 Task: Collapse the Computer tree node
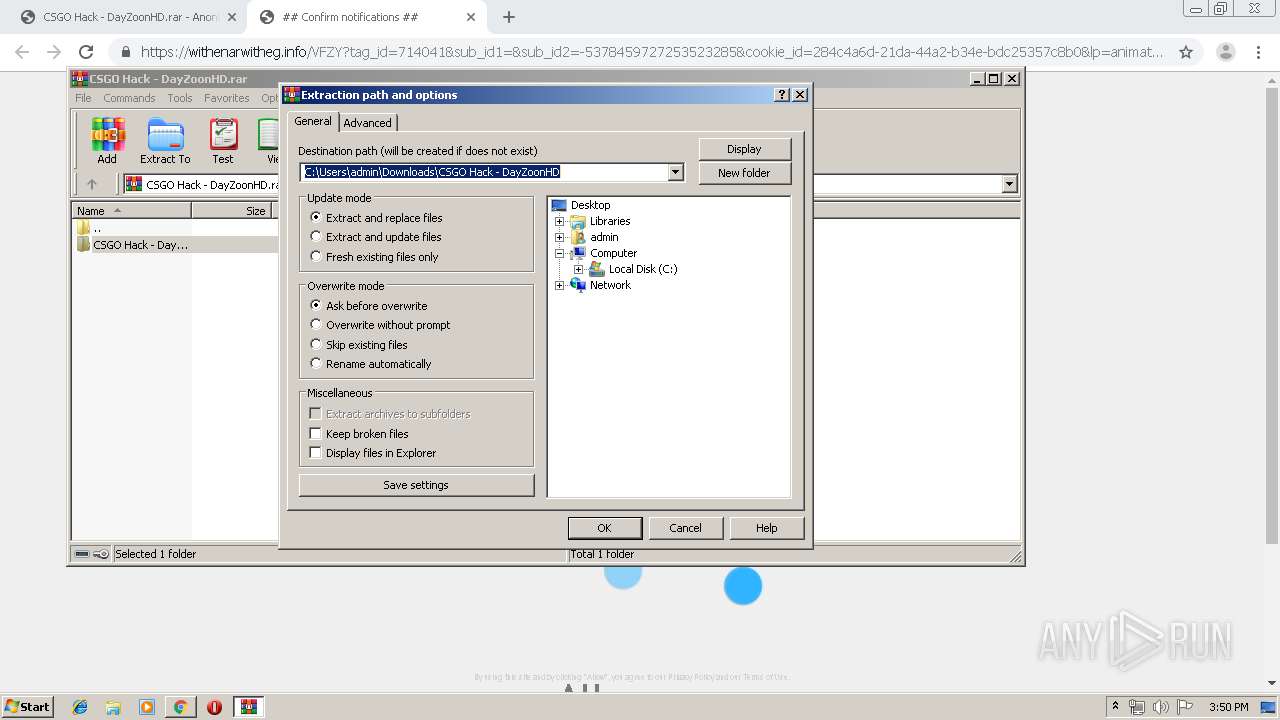[x=560, y=253]
